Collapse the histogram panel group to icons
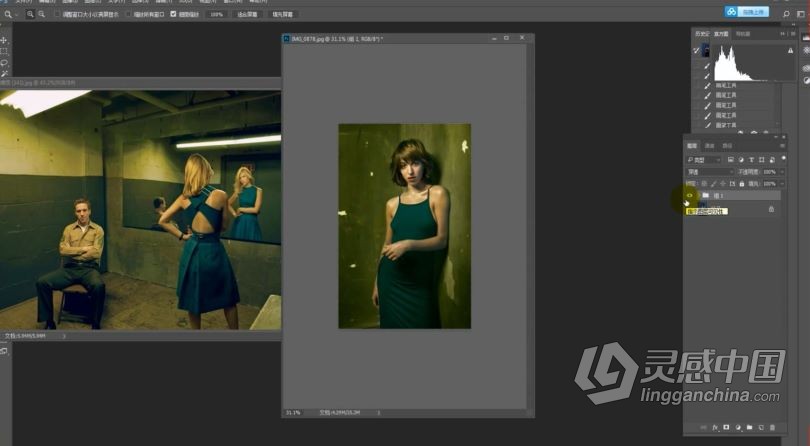 (782, 34)
